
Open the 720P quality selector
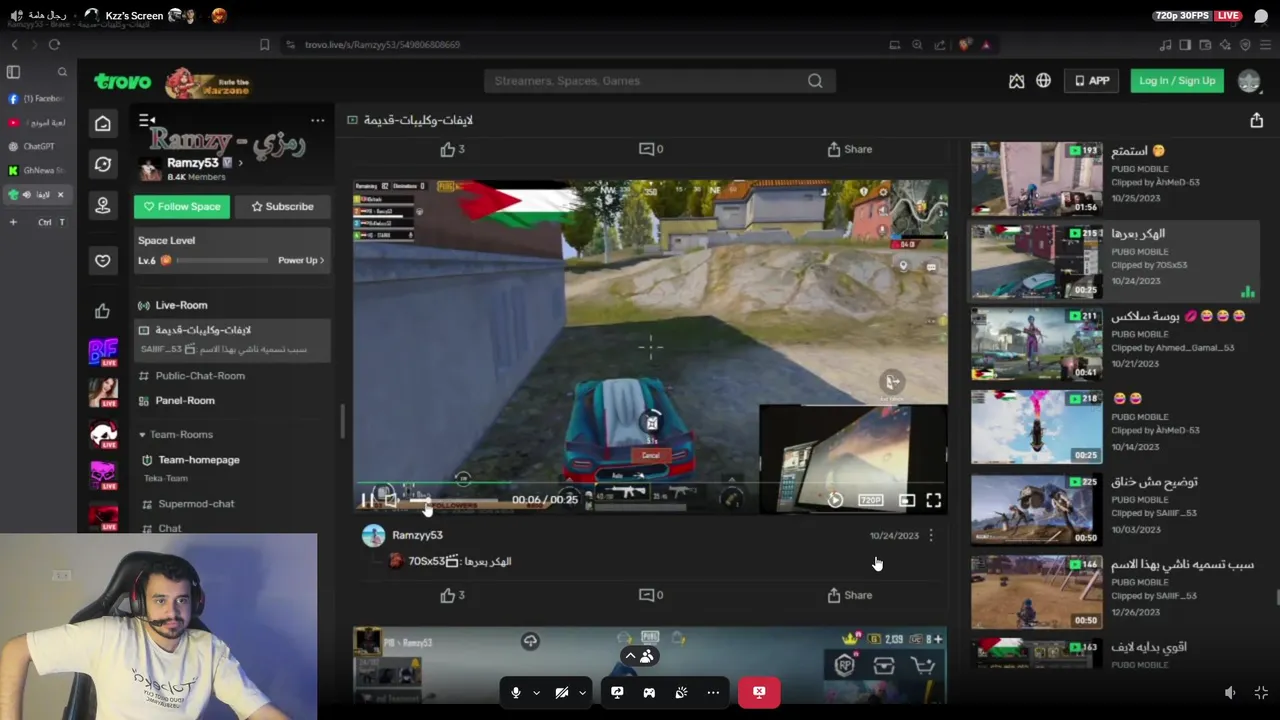click(x=871, y=500)
